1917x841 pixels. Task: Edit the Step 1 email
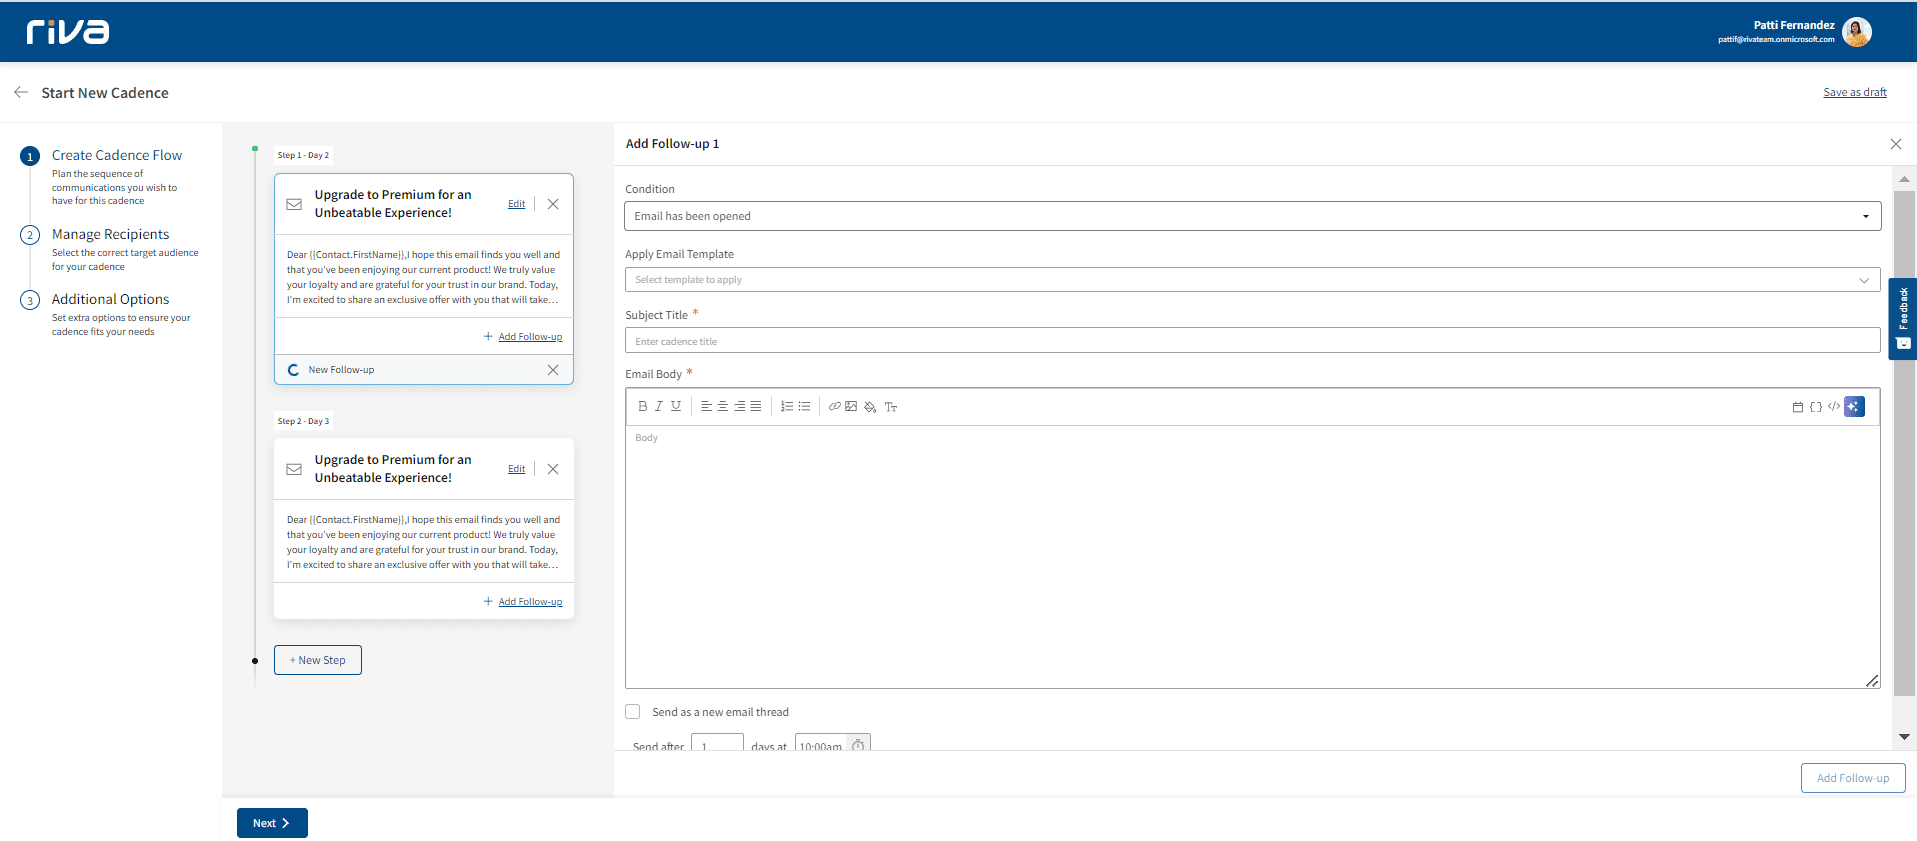[516, 204]
